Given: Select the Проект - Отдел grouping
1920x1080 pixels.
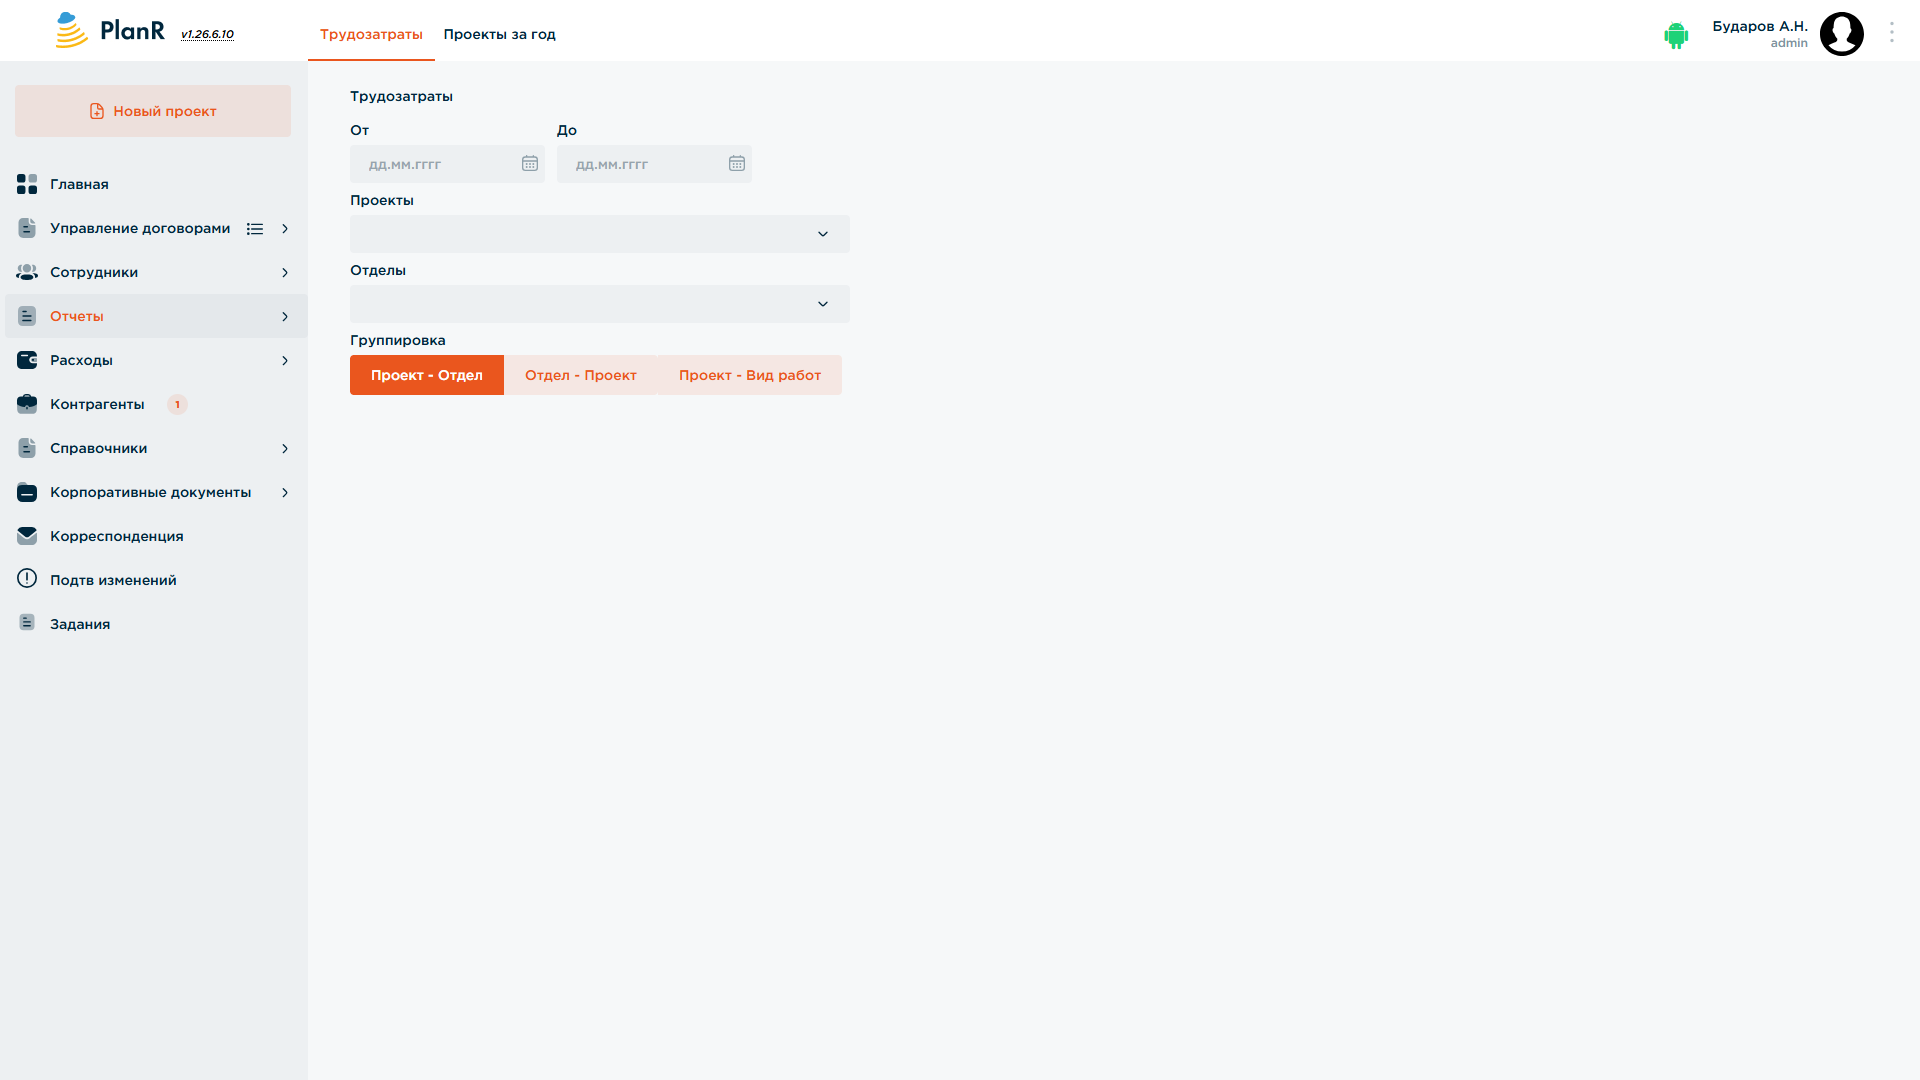Looking at the screenshot, I should point(427,375).
